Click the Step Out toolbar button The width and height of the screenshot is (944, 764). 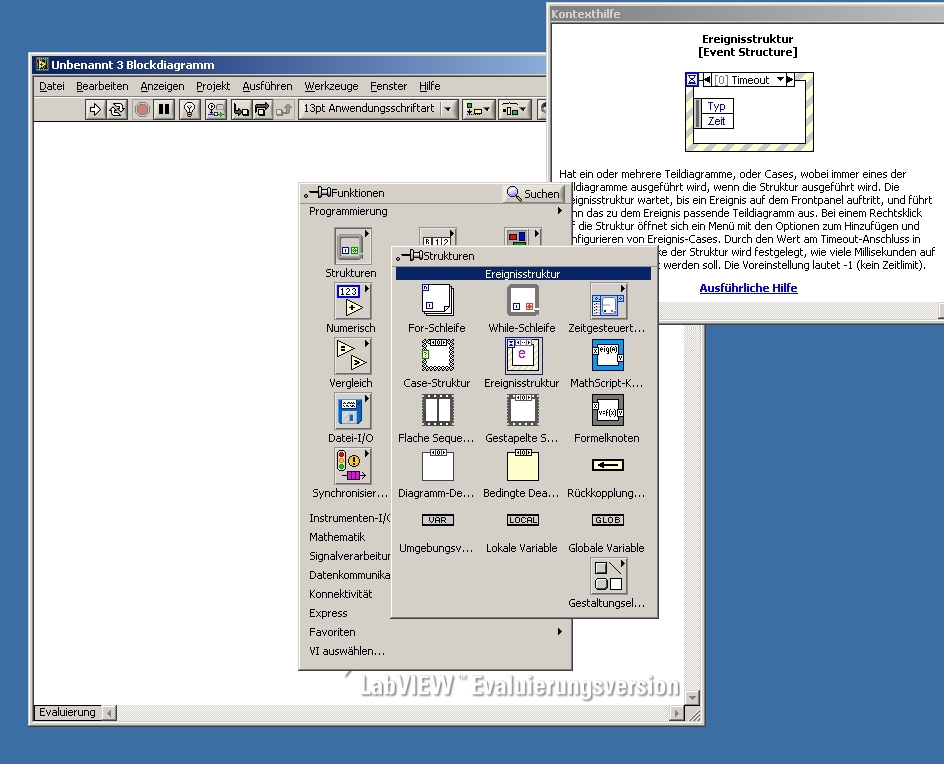click(284, 109)
